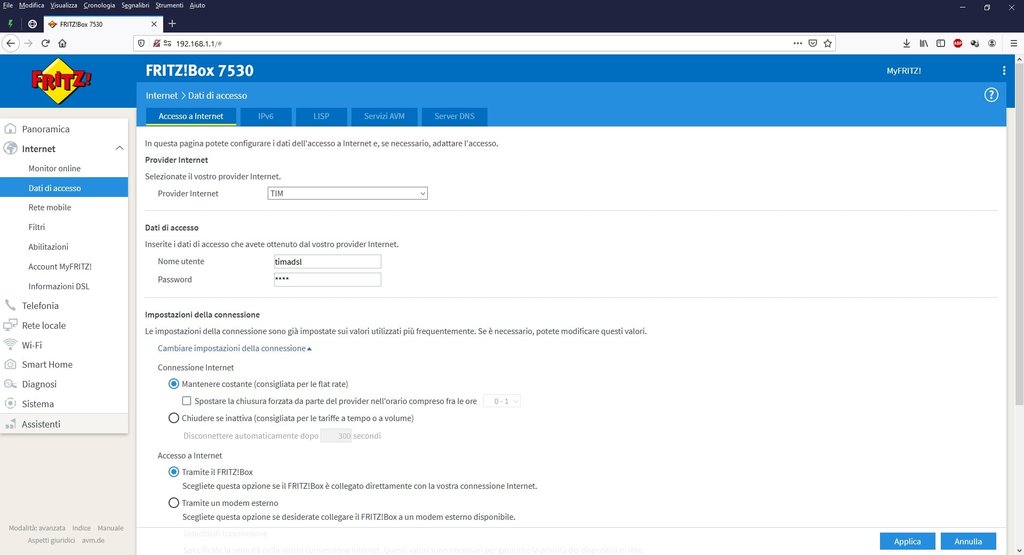Close the FRITZ!Box 7530 browser tab
This screenshot has width=1024, height=555.
[x=154, y=24]
